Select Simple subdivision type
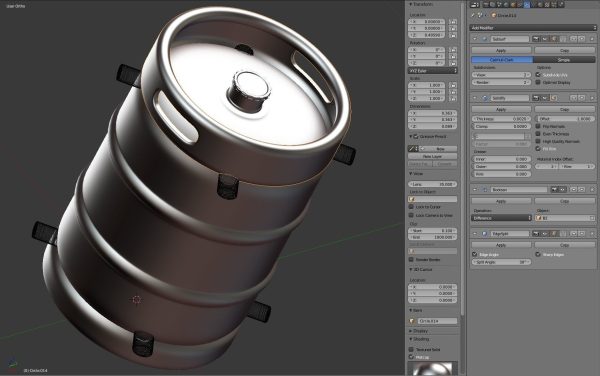The image size is (600, 376). pyautogui.click(x=564, y=60)
